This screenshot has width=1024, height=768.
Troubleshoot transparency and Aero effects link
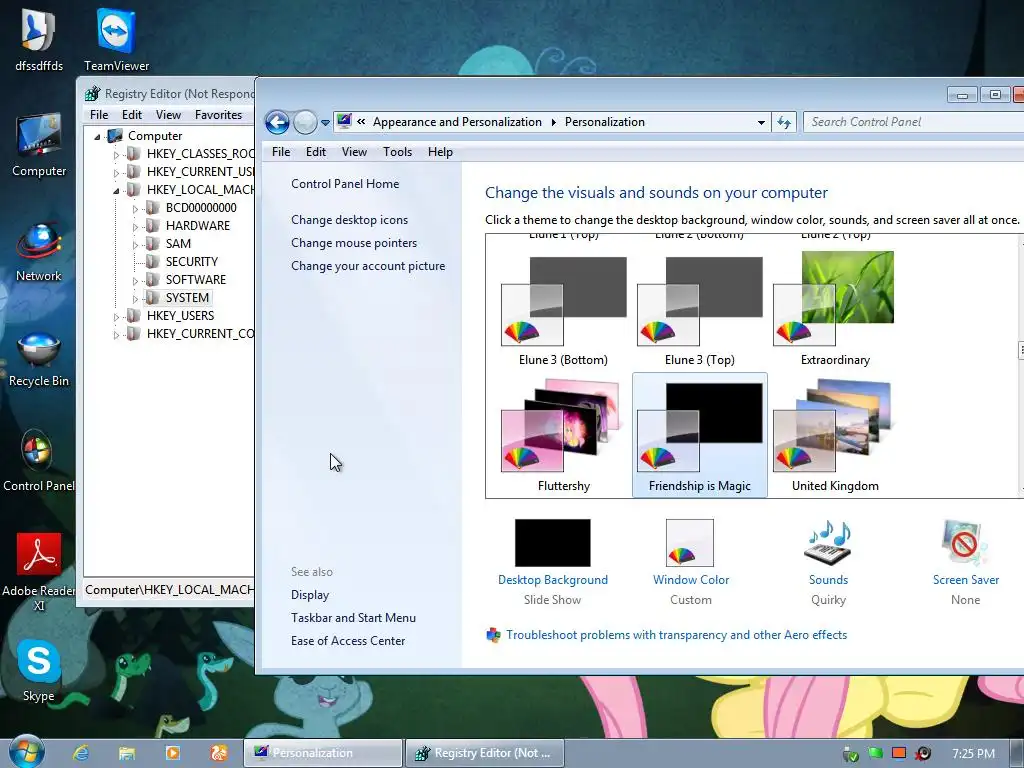point(676,635)
